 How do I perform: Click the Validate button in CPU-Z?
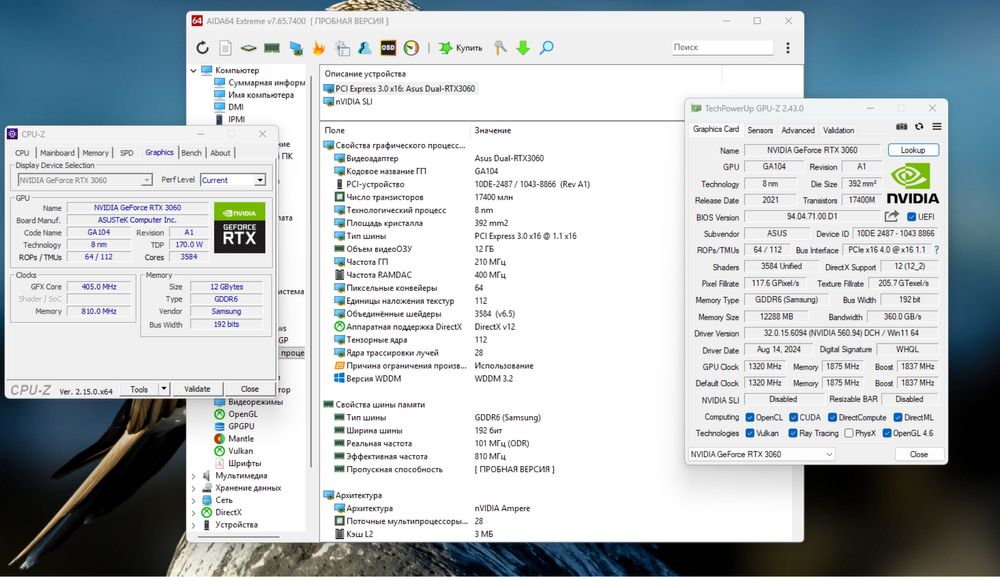pos(197,389)
